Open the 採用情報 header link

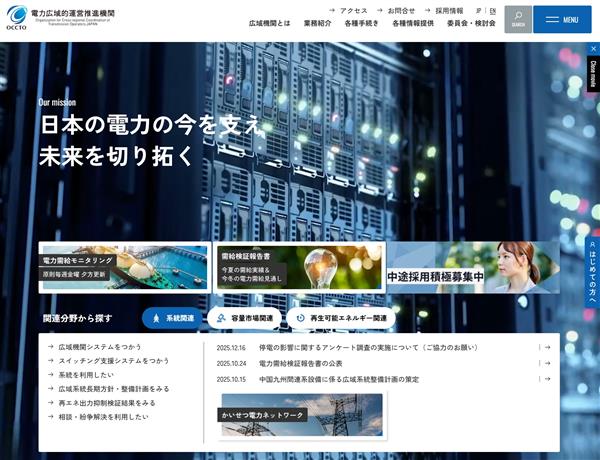coord(449,11)
